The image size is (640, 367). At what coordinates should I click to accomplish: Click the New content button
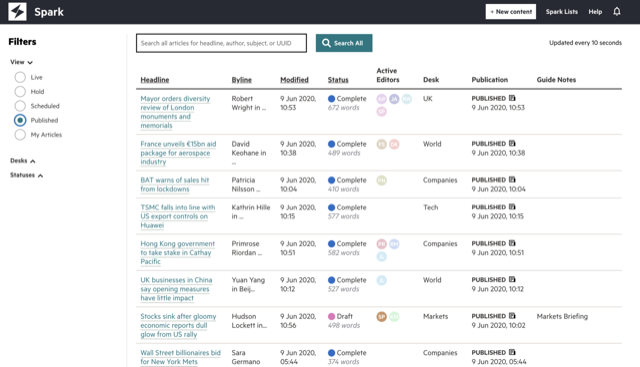pos(511,11)
